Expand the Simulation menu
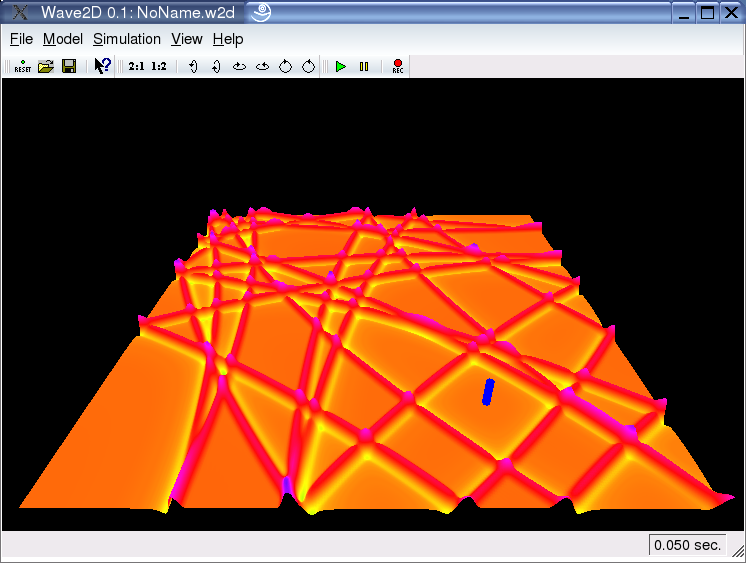The image size is (746, 563). click(127, 39)
